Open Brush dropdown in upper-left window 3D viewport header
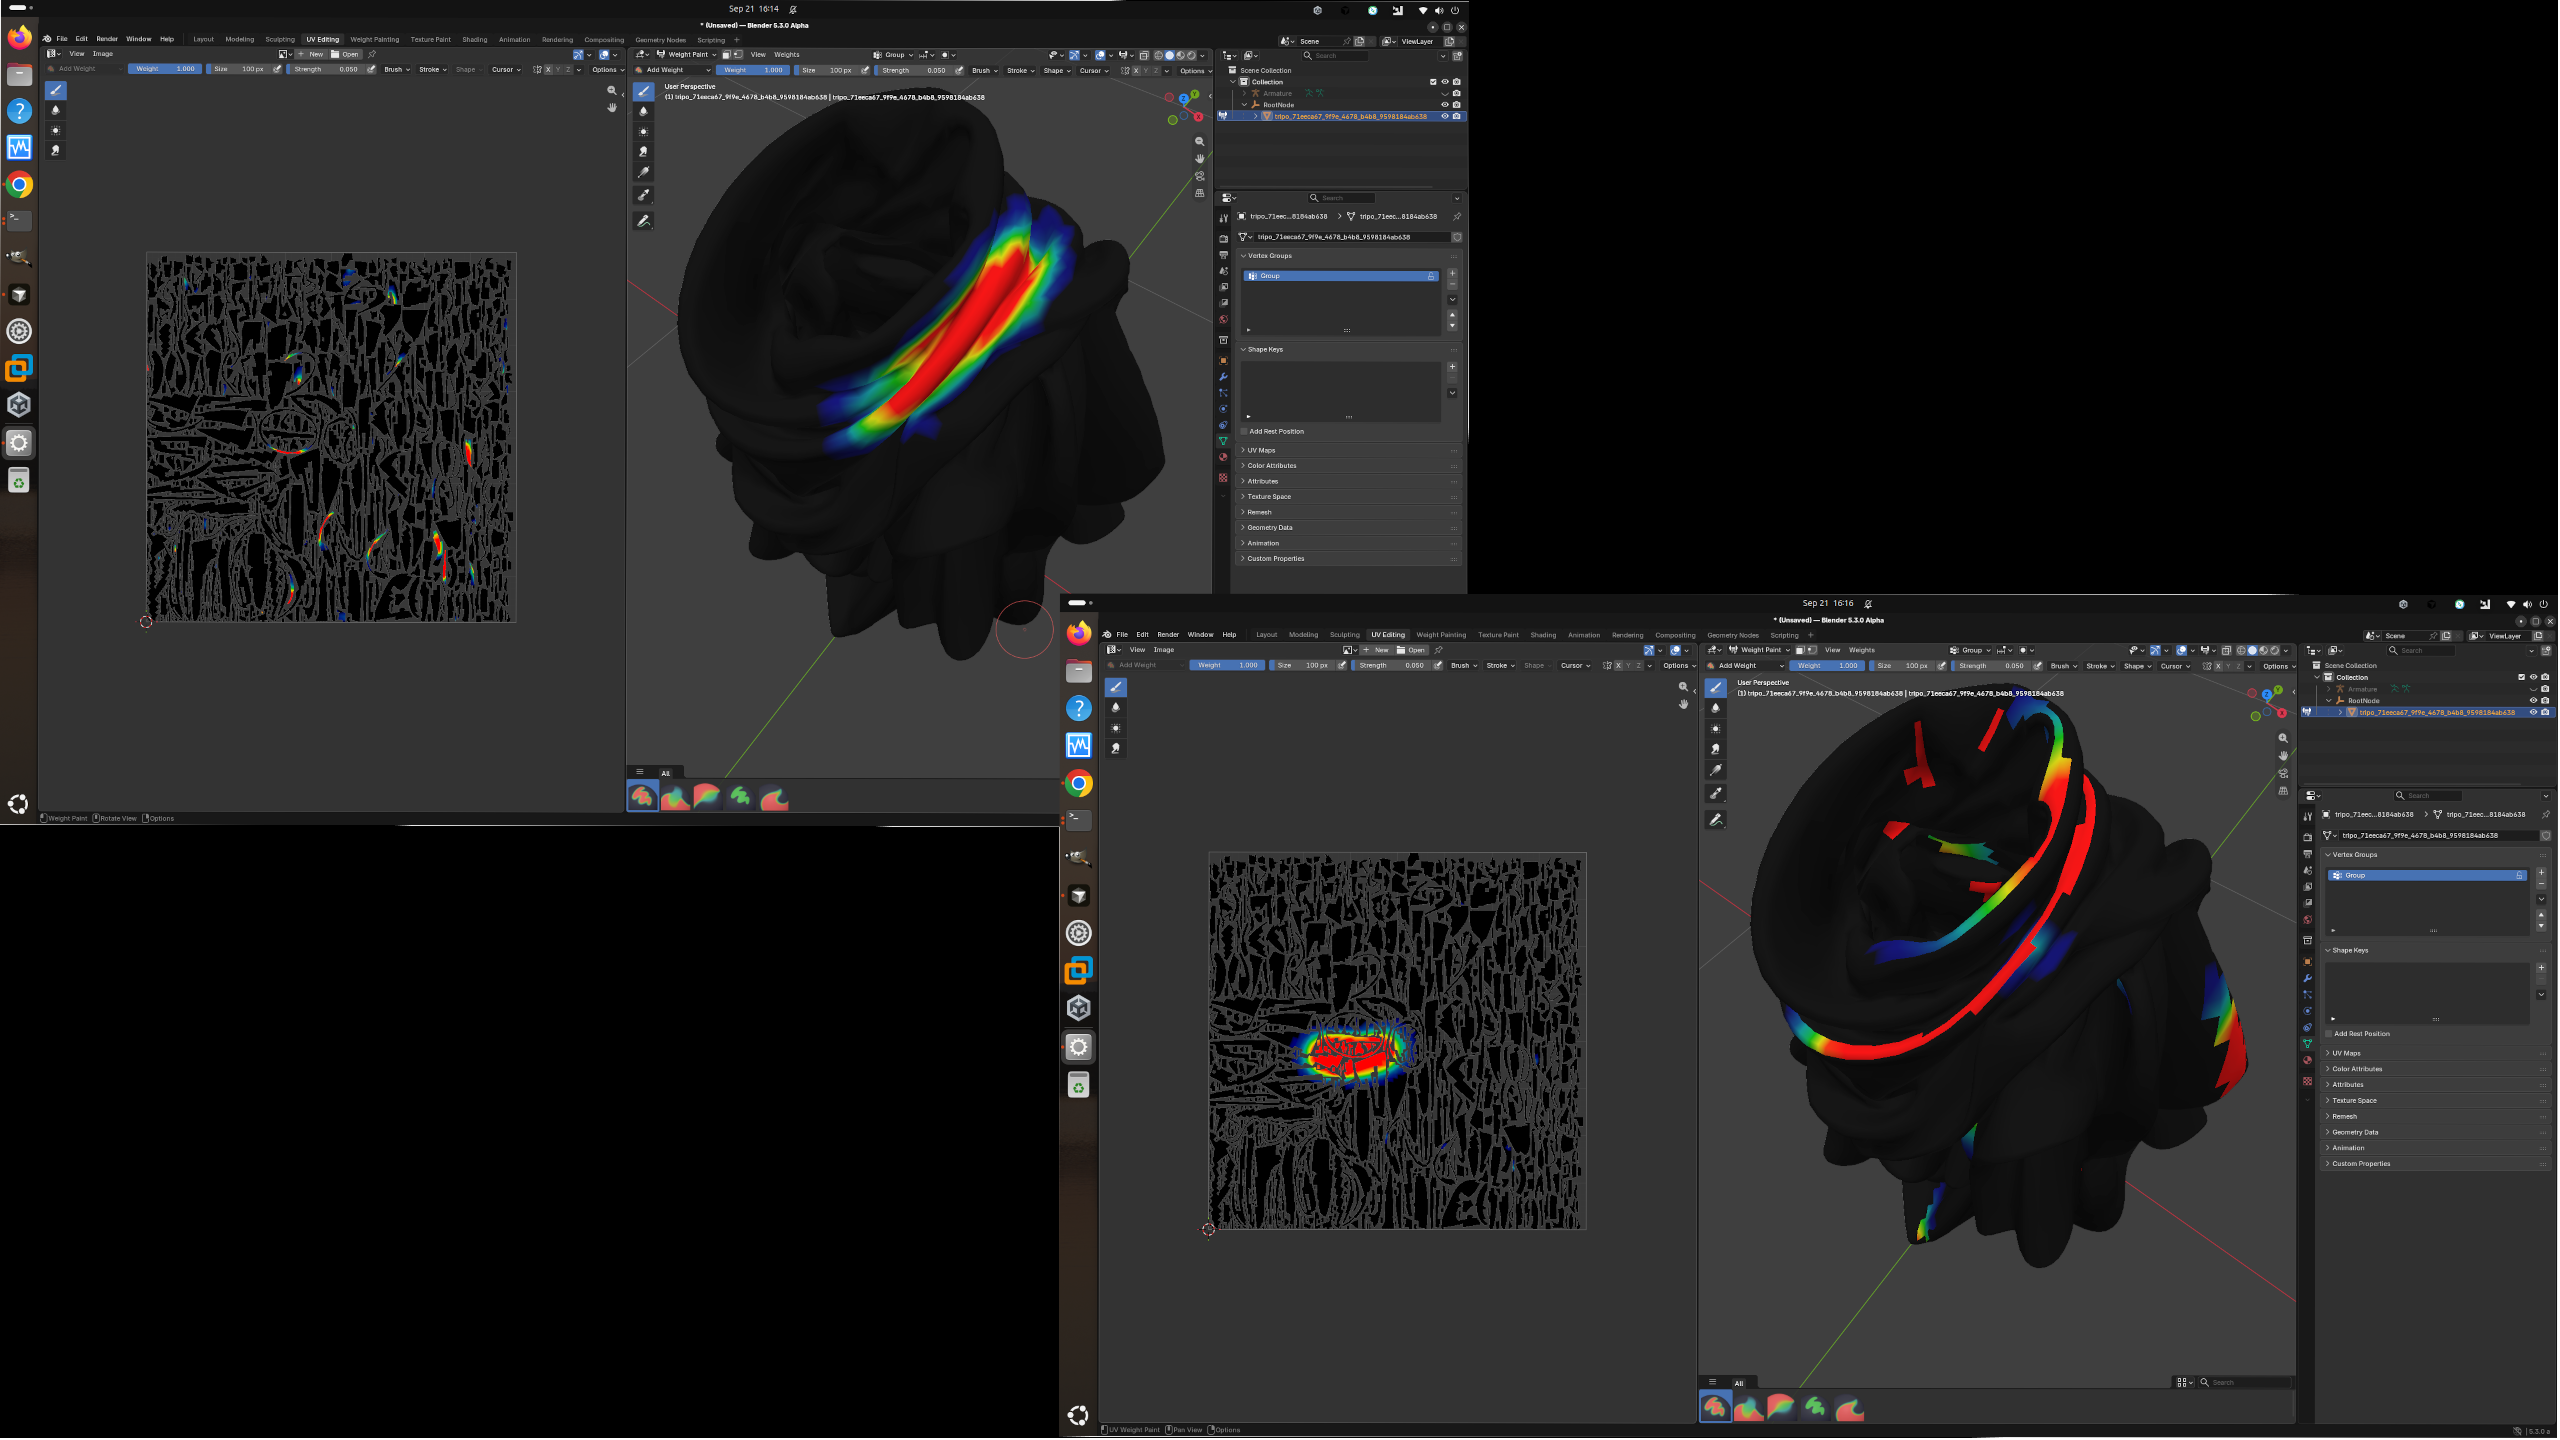Screen dimensions: 2560x1440 [985, 70]
